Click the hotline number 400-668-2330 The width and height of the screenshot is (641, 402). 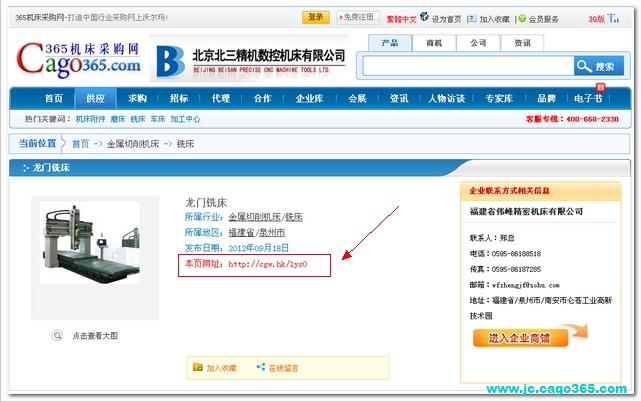pyautogui.click(x=592, y=119)
